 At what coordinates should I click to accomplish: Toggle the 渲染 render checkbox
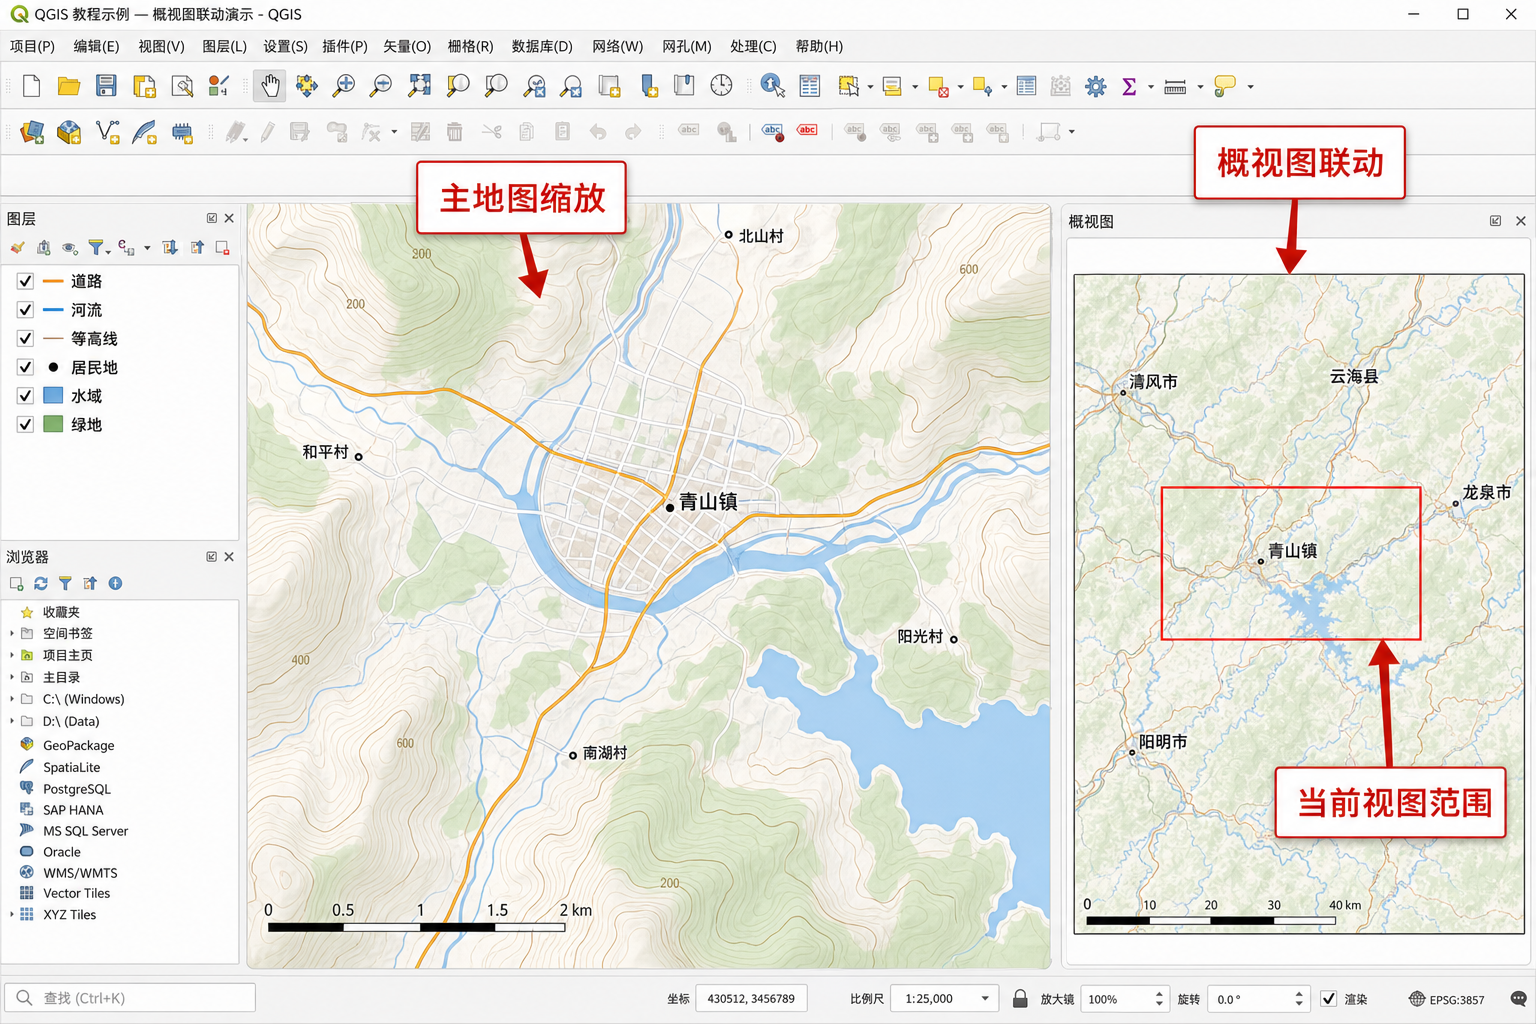coord(1329,998)
